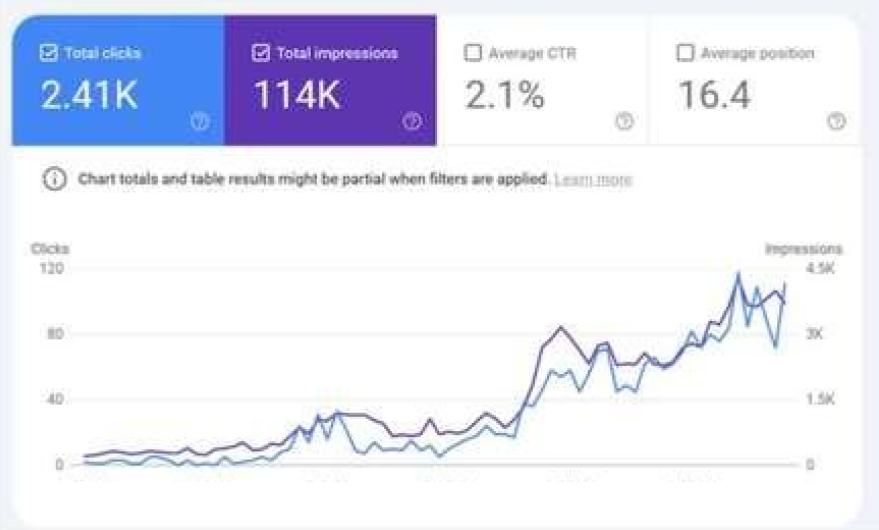Open help icon on Total clicks card
The height and width of the screenshot is (530, 879).
(x=200, y=121)
